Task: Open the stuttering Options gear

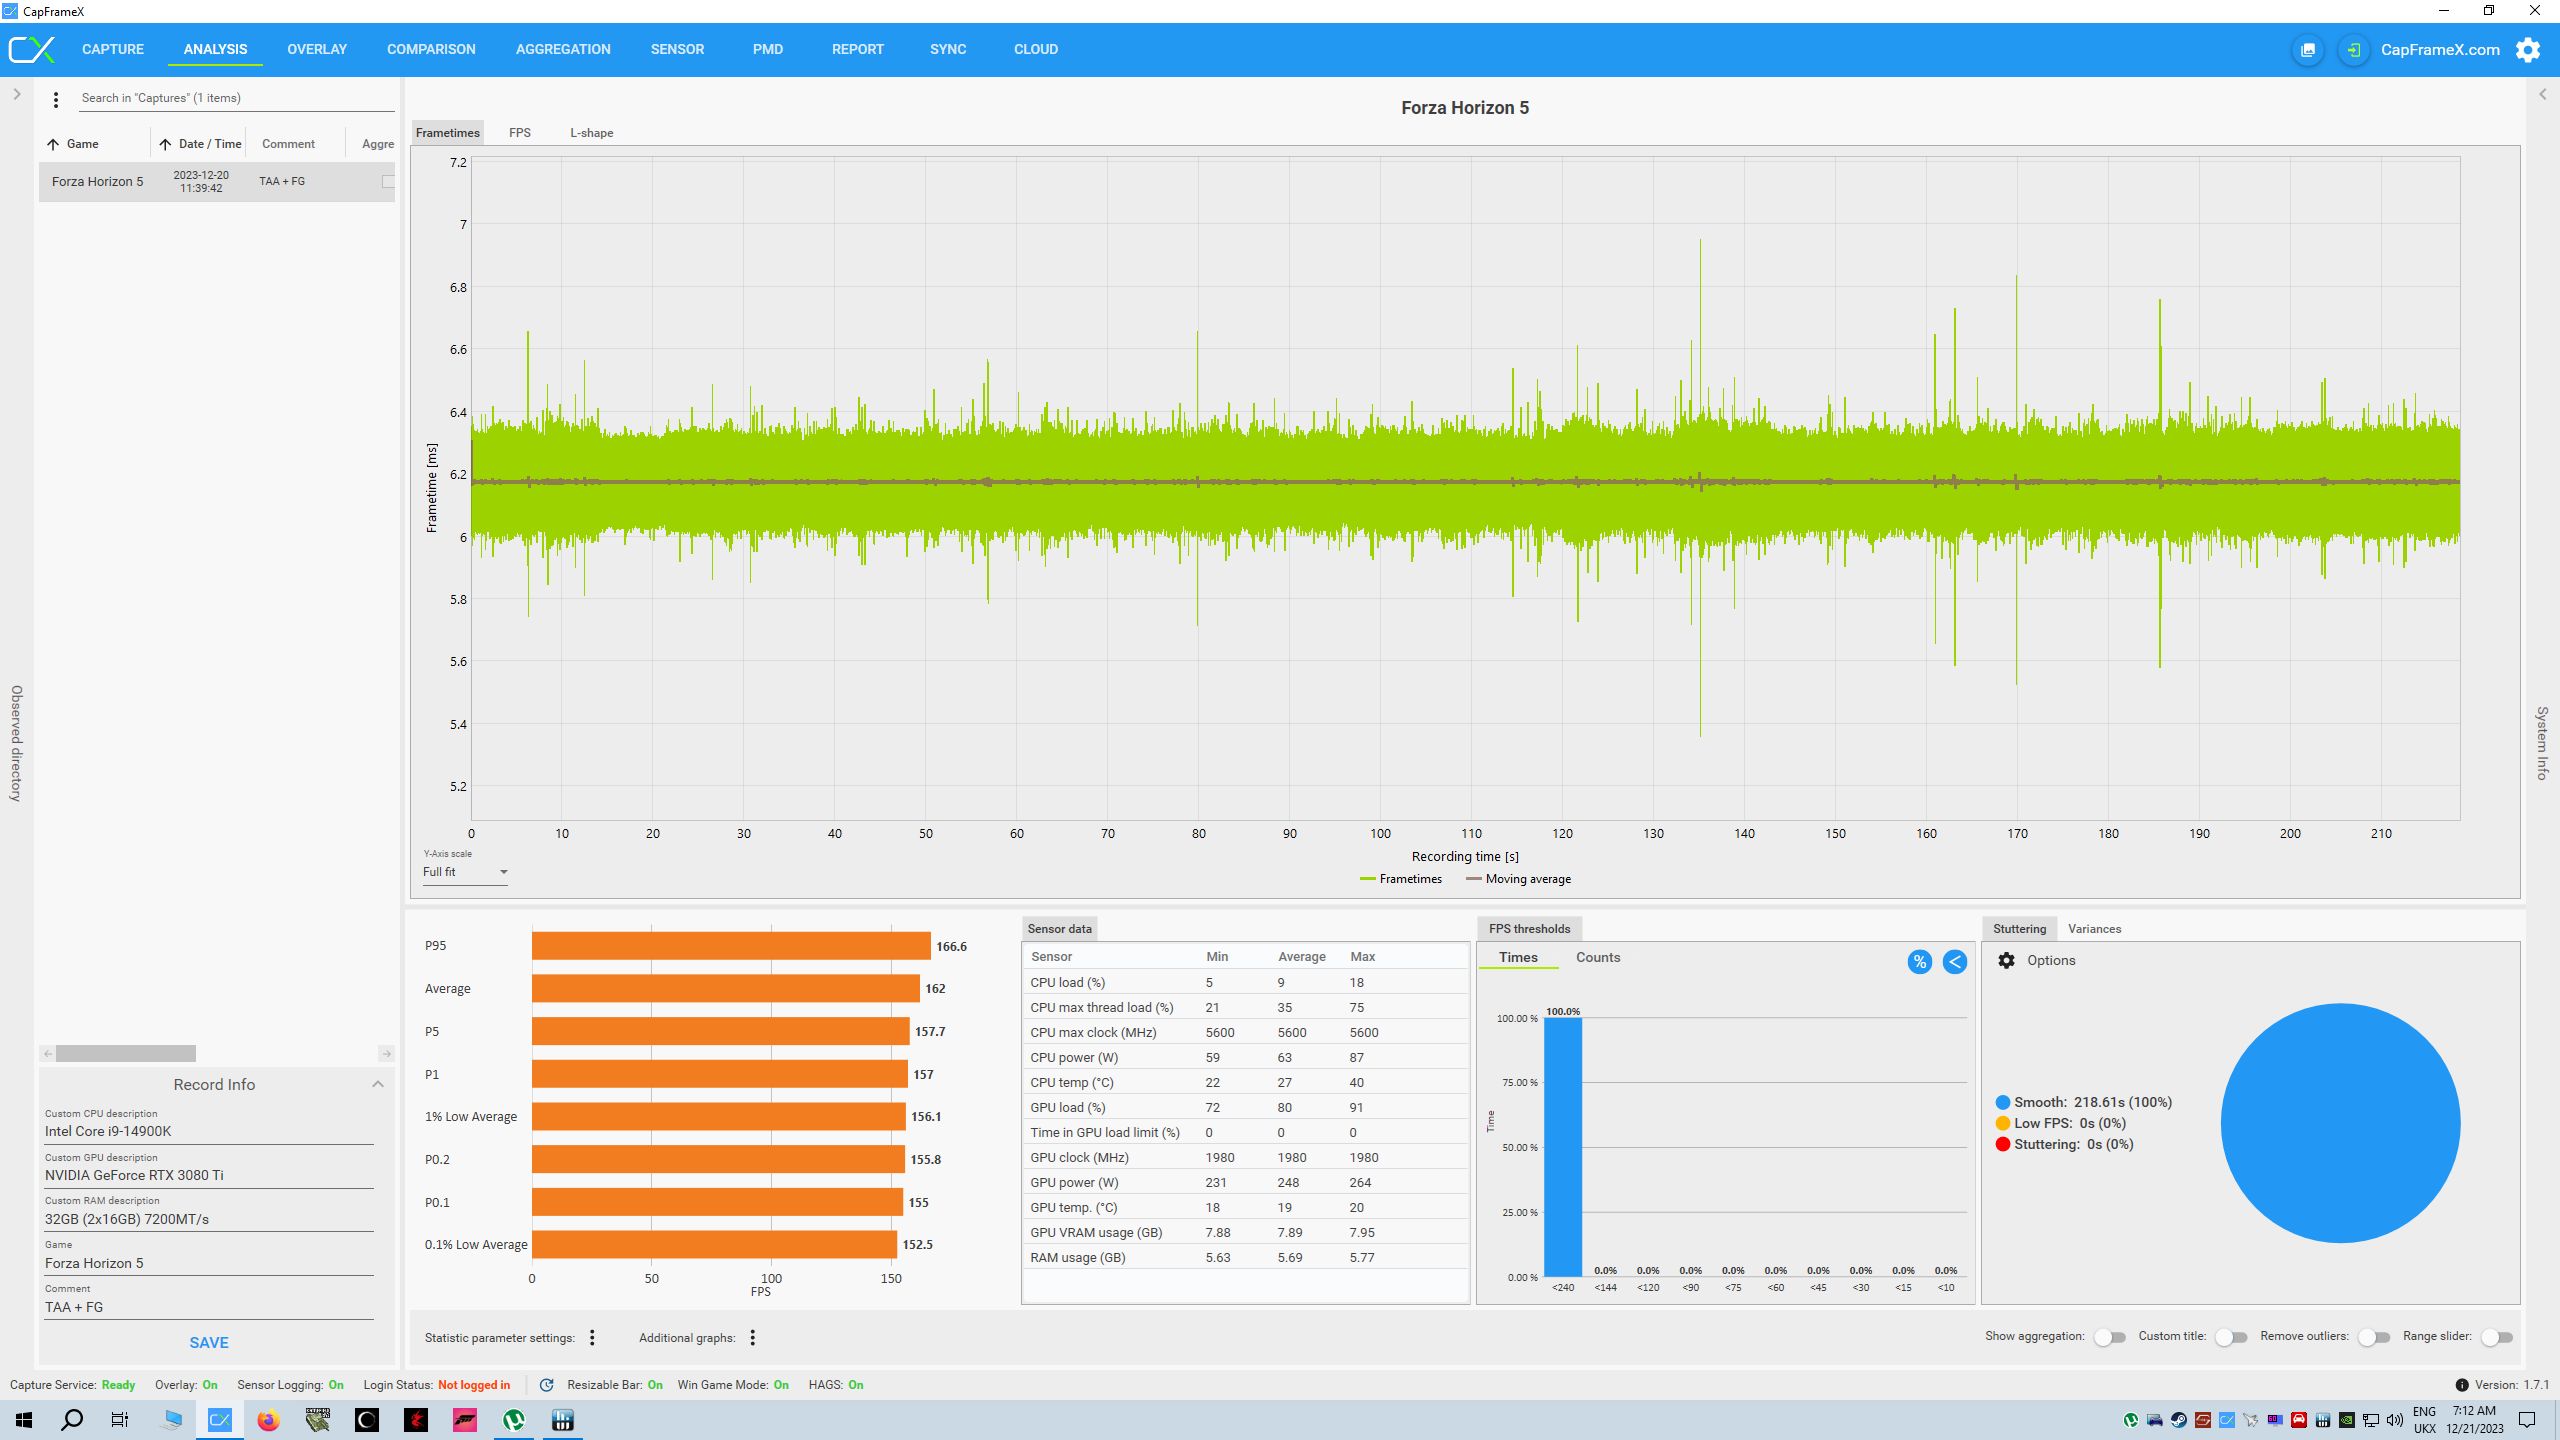Action: [2006, 960]
